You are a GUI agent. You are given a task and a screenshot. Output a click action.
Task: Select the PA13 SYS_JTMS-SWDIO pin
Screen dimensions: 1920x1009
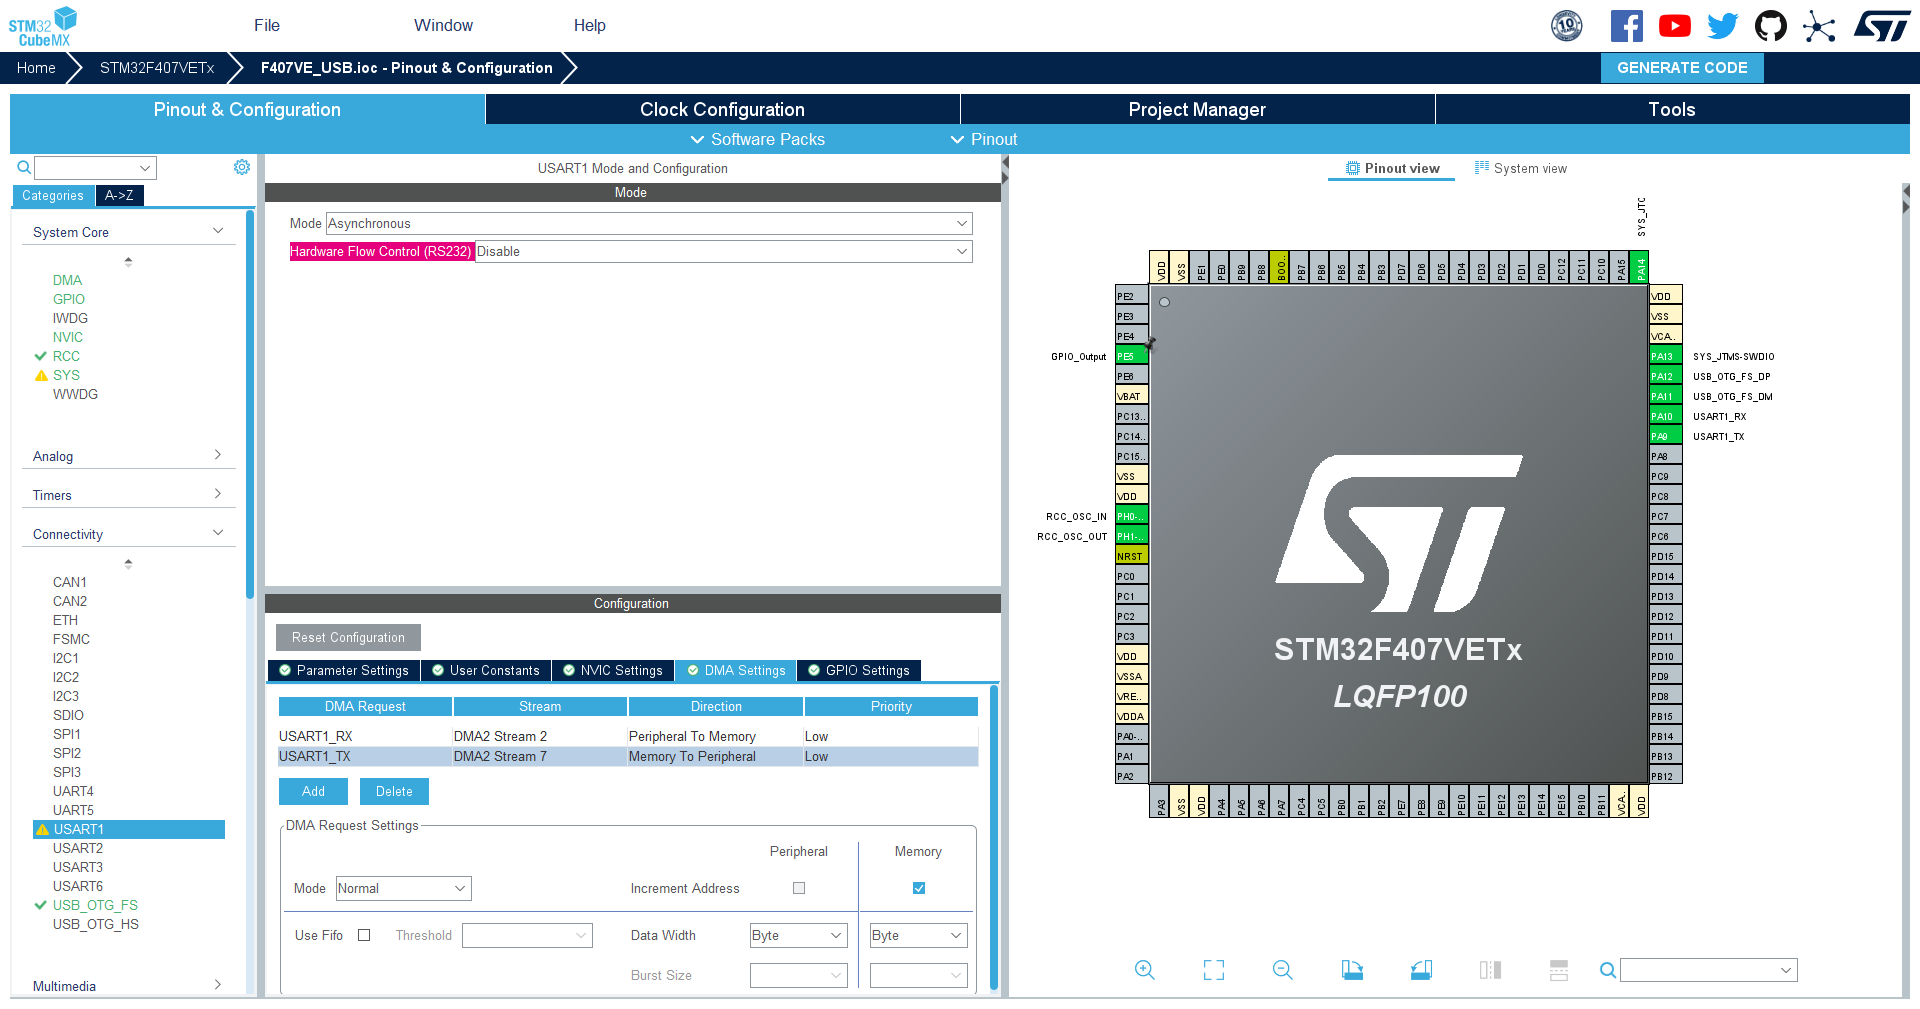tap(1665, 356)
